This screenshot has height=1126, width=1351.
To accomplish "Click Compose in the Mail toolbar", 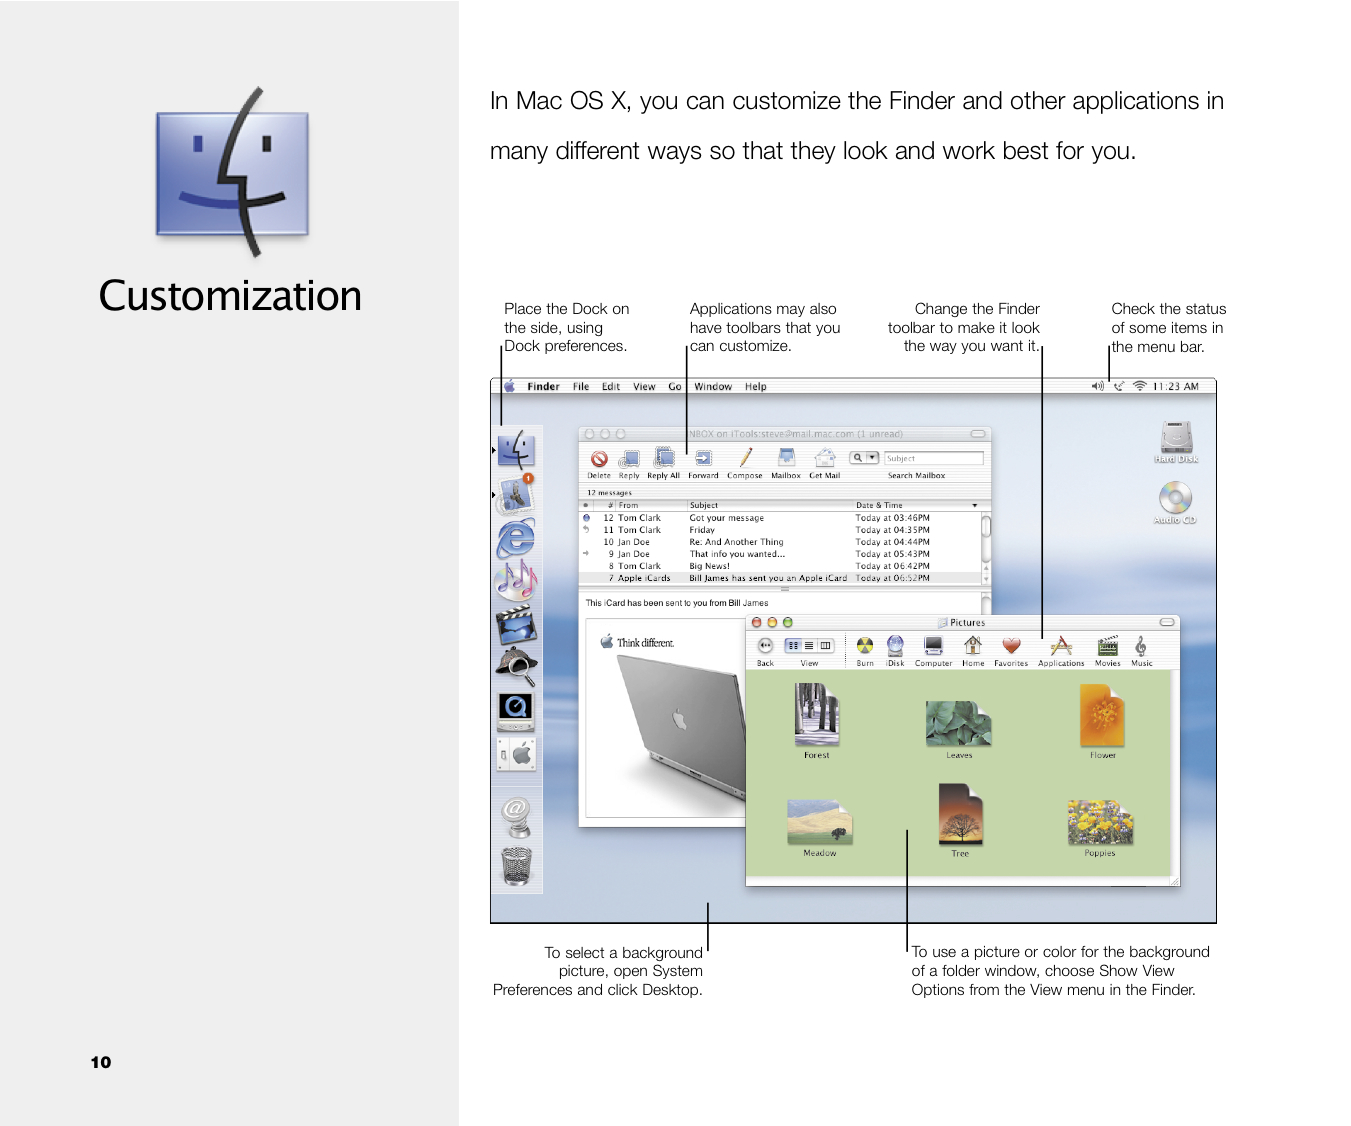I will click(744, 463).
